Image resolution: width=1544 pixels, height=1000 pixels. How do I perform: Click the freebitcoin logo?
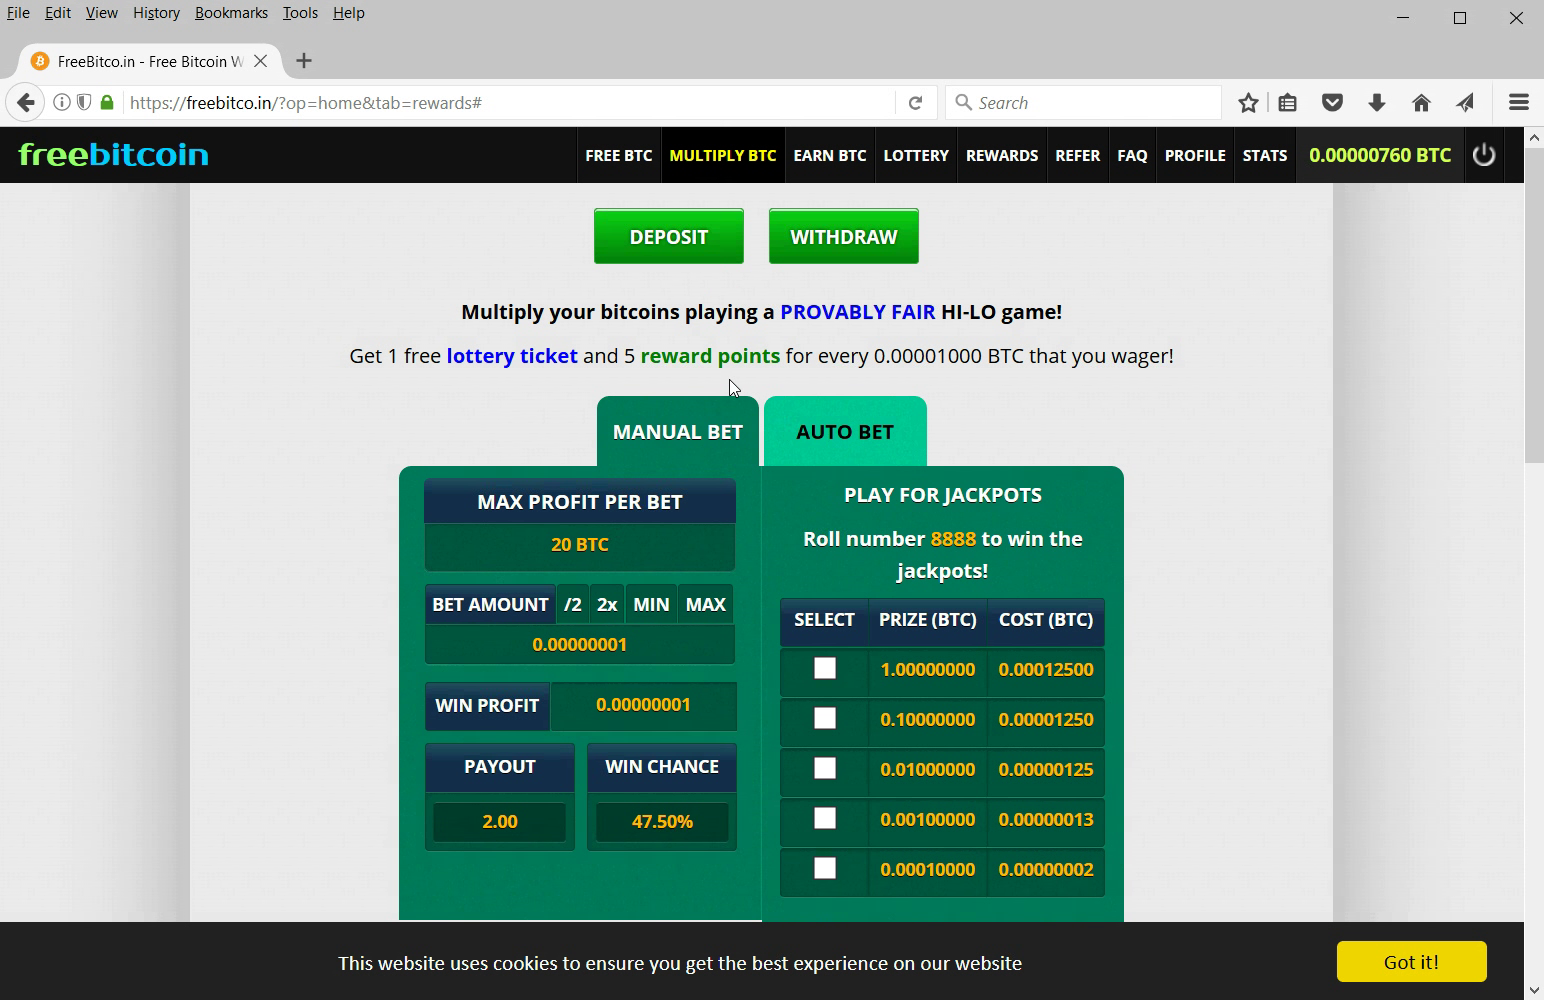pos(114,155)
